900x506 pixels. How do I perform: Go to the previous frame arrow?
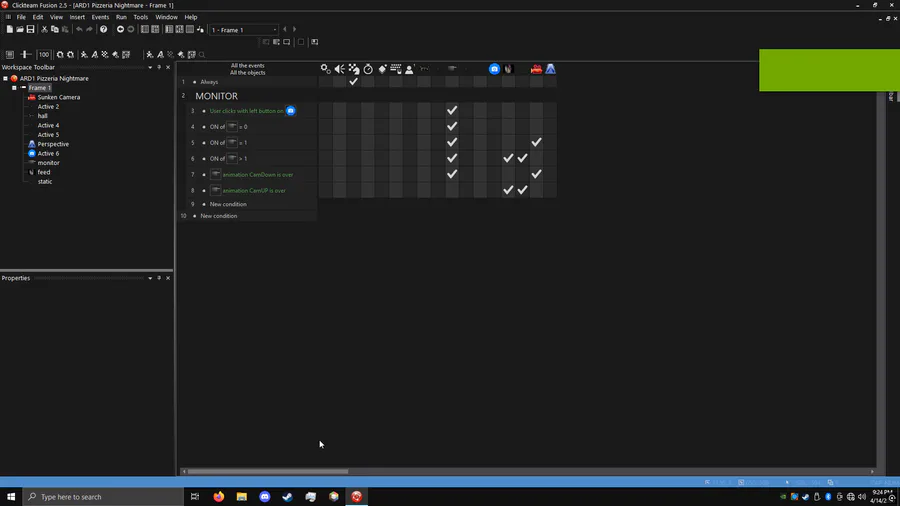click(285, 29)
